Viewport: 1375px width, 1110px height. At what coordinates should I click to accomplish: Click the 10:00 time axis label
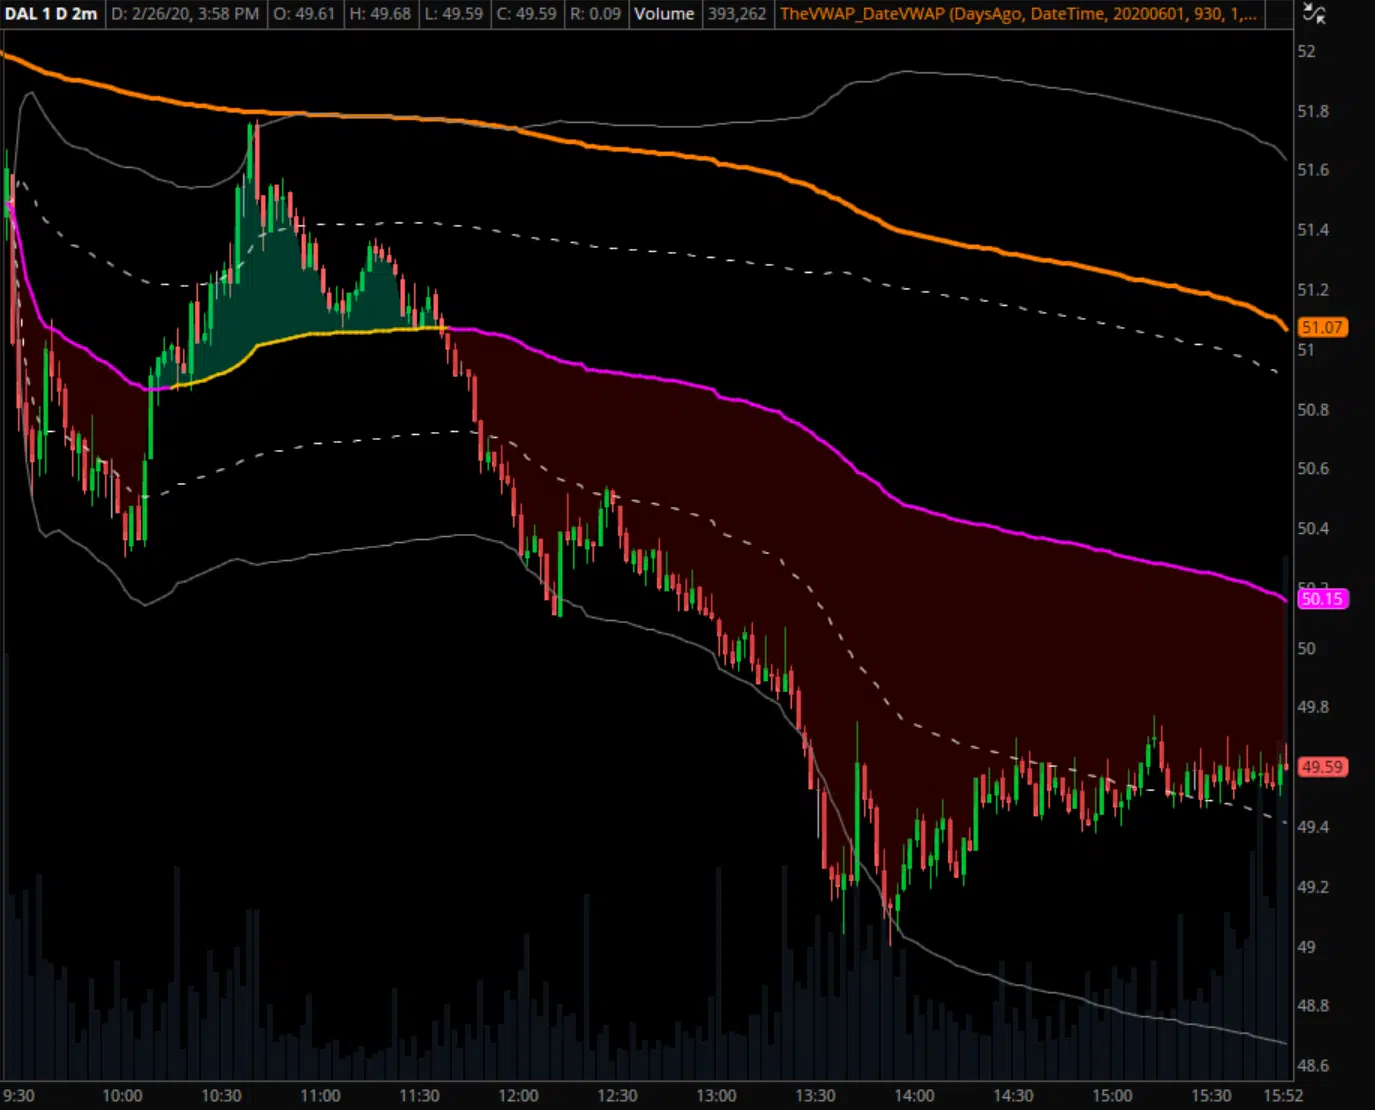point(122,1096)
